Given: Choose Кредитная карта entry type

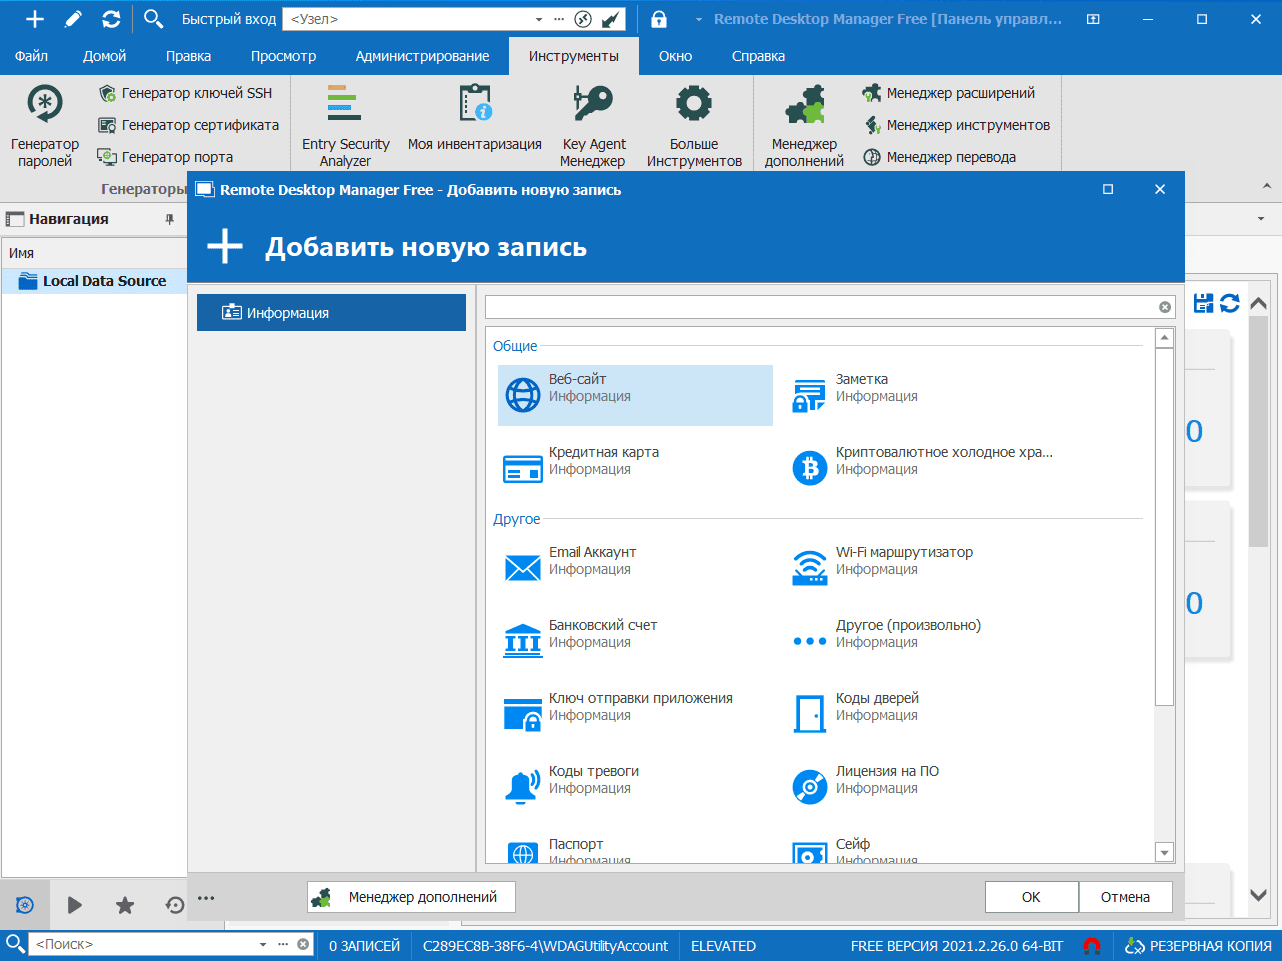Looking at the screenshot, I should [635, 468].
